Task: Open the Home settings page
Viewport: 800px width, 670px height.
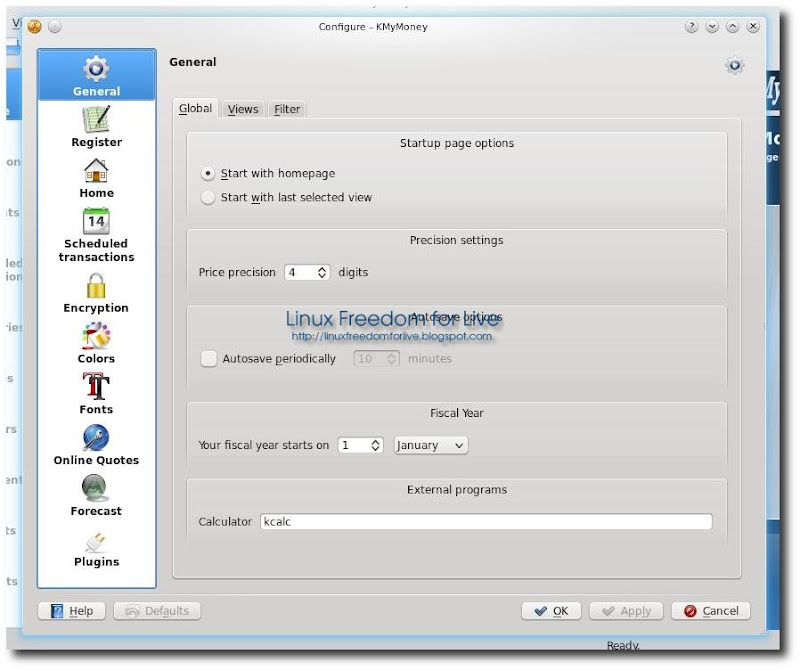Action: 96,178
